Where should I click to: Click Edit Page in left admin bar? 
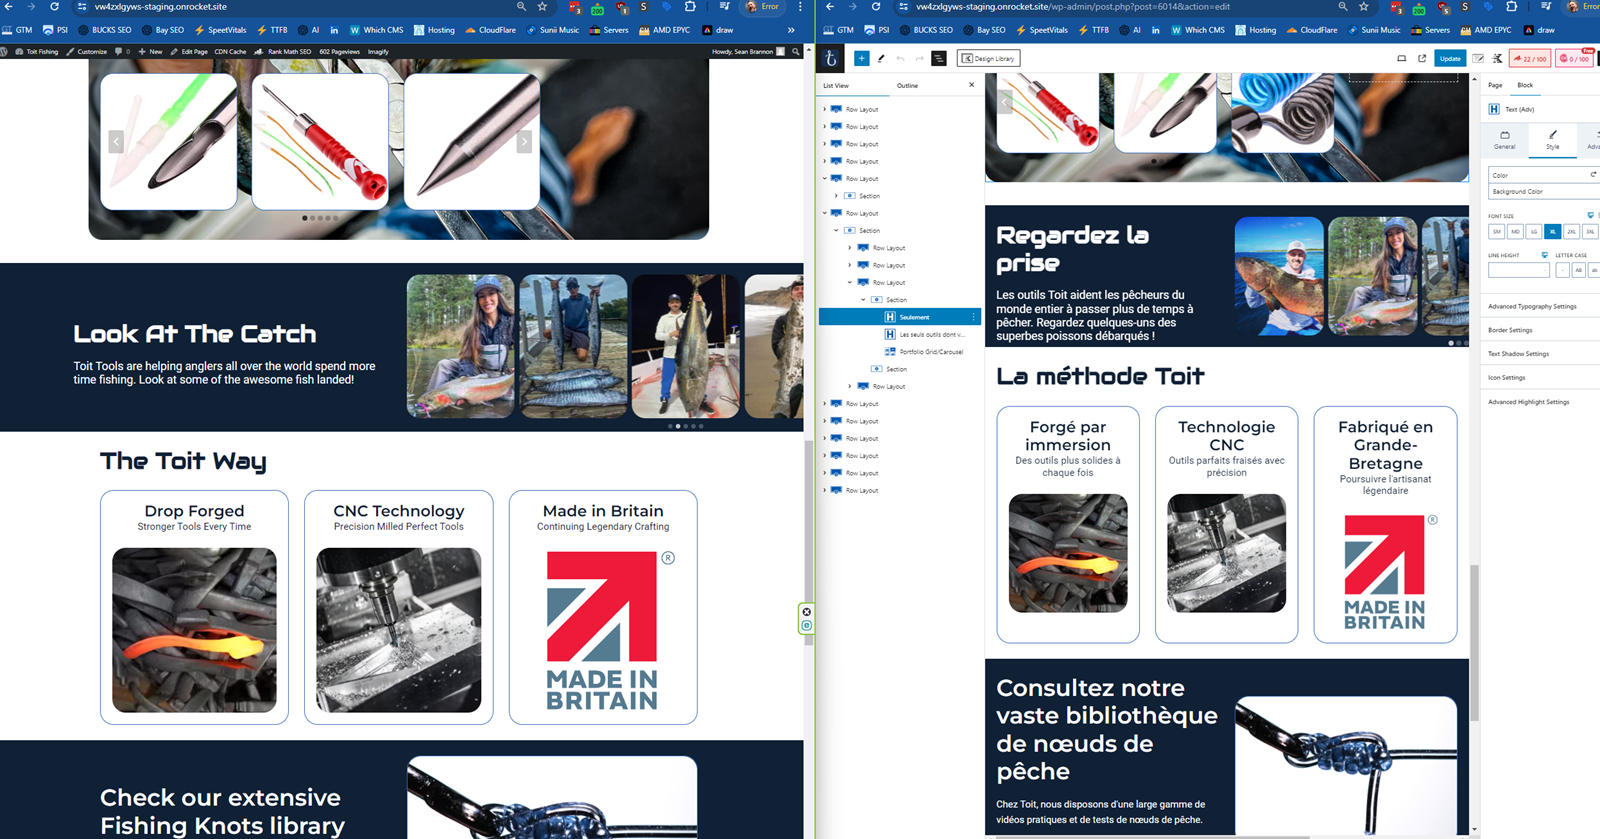click(x=188, y=51)
